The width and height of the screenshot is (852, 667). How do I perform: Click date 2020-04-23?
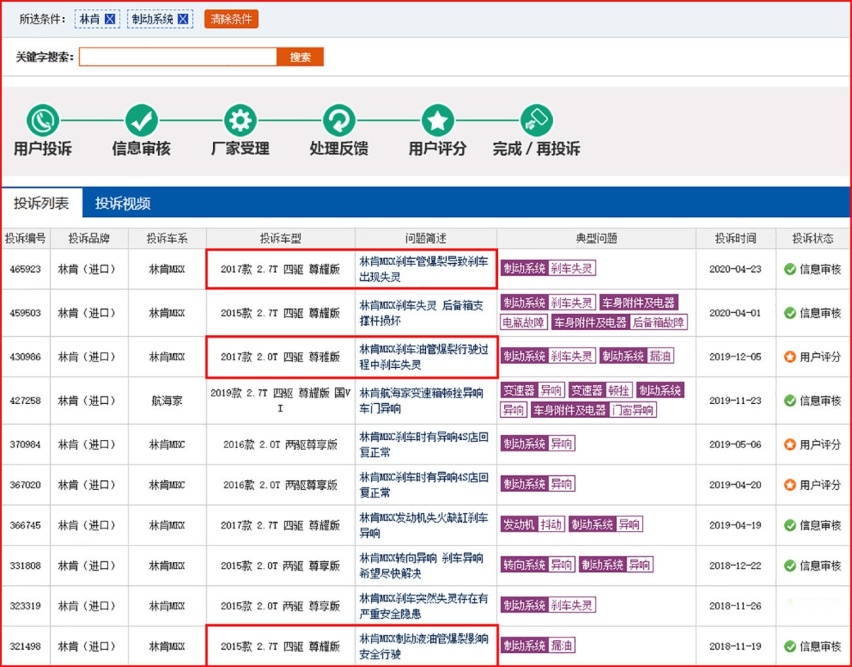pos(735,269)
